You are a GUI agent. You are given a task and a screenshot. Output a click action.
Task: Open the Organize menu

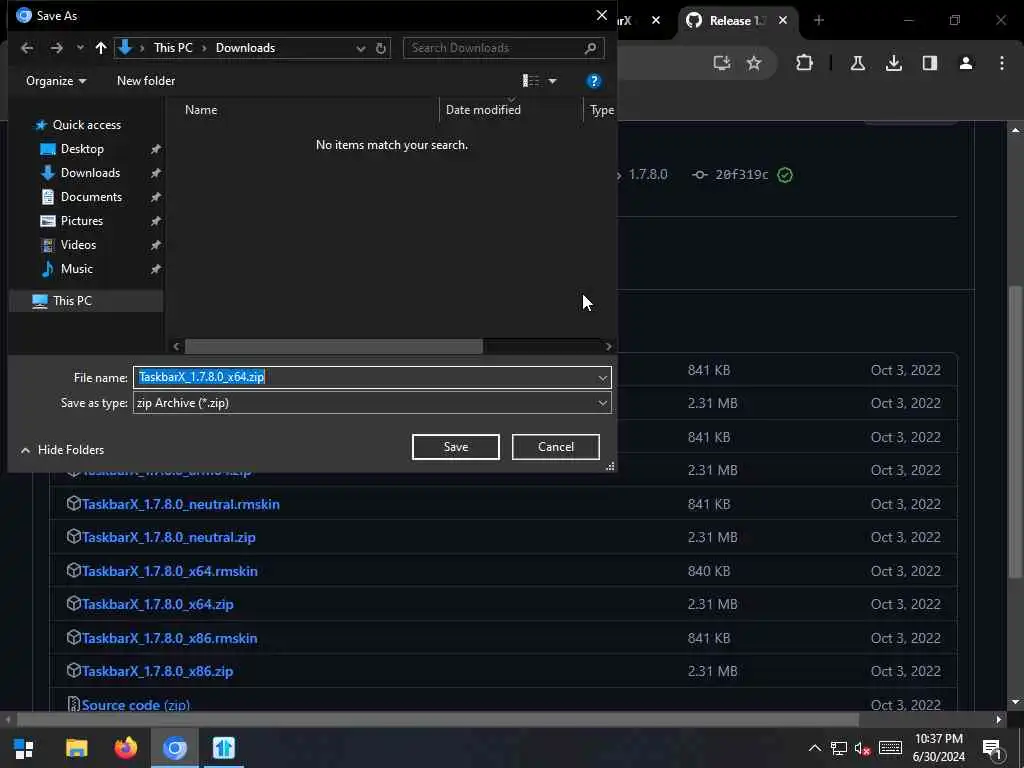[x=56, y=81]
